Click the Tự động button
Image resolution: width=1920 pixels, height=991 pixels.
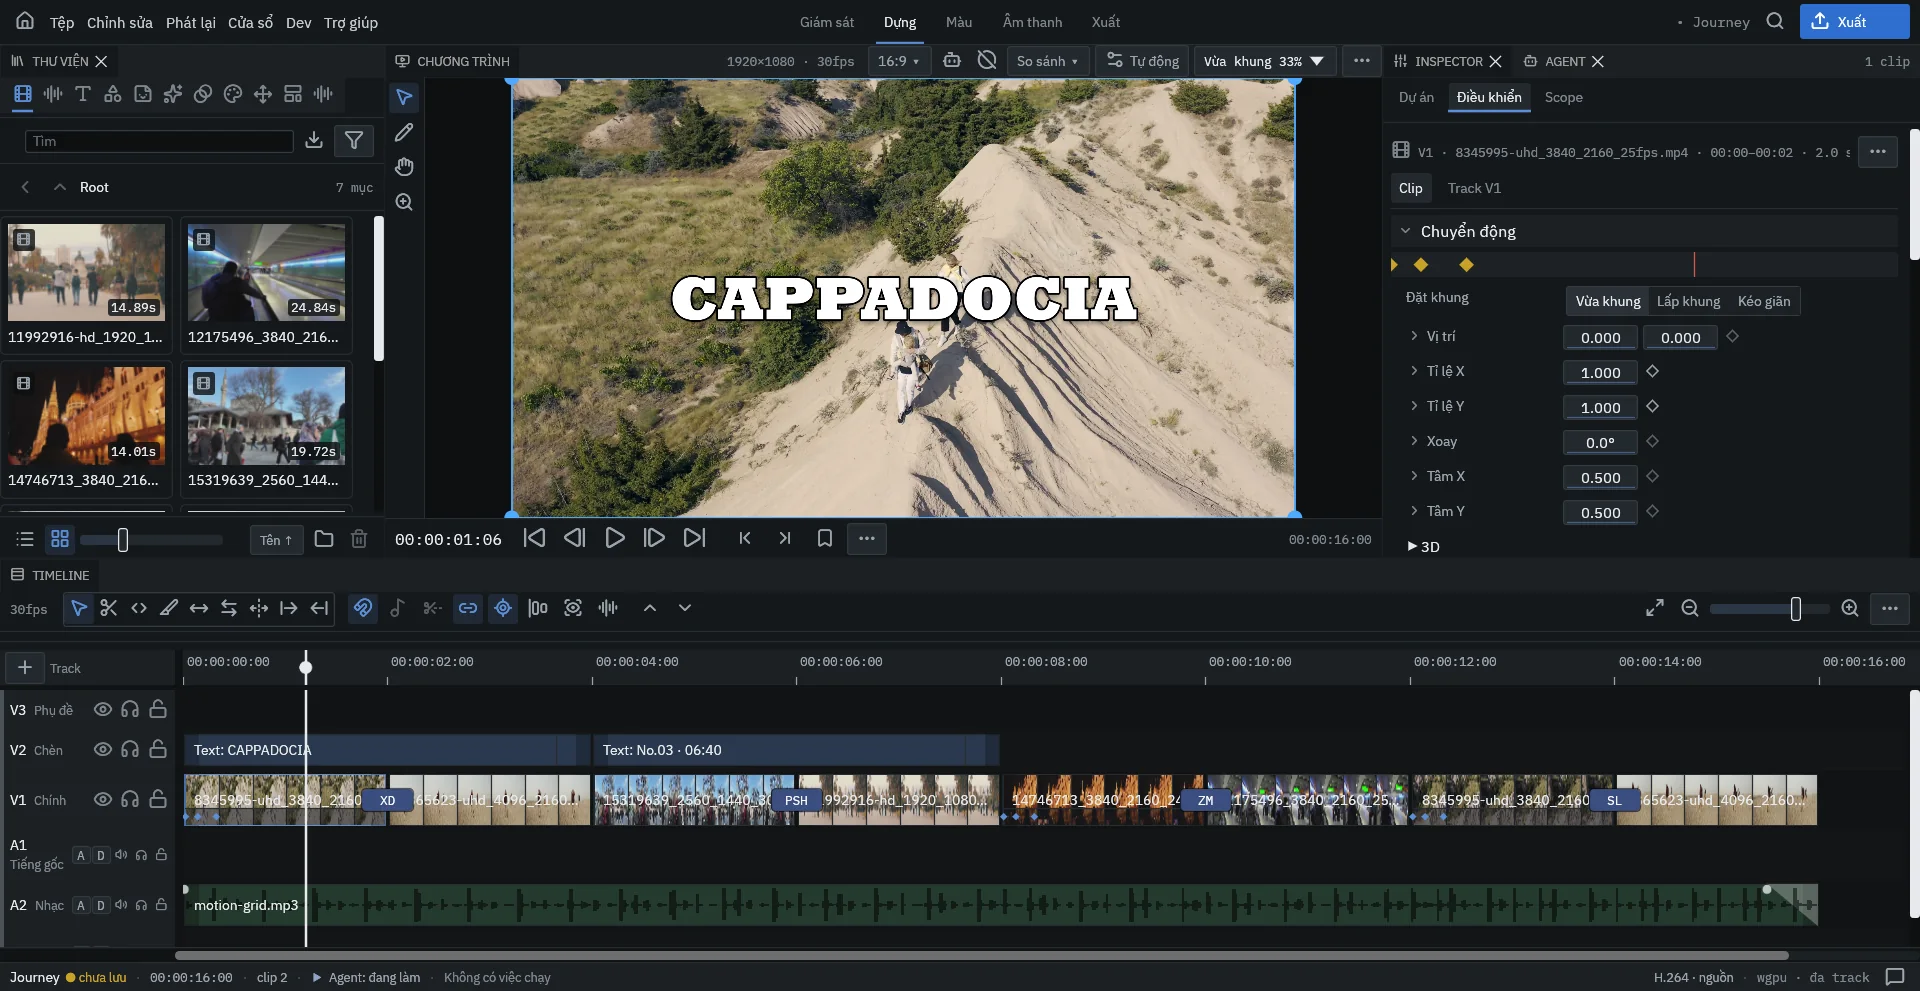coord(1142,61)
